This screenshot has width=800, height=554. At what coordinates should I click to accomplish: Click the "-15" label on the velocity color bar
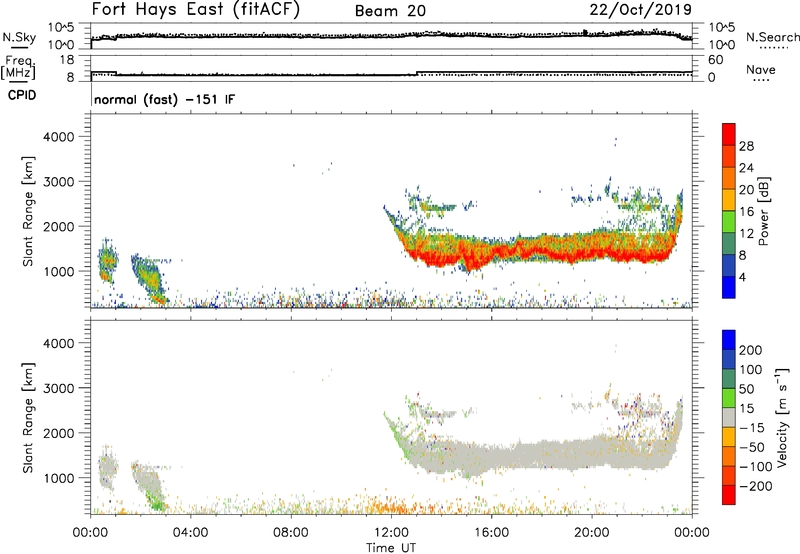point(751,428)
